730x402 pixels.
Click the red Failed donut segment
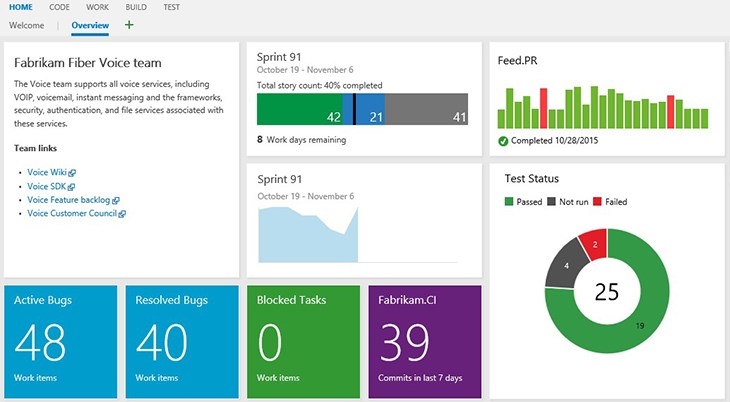tap(595, 244)
